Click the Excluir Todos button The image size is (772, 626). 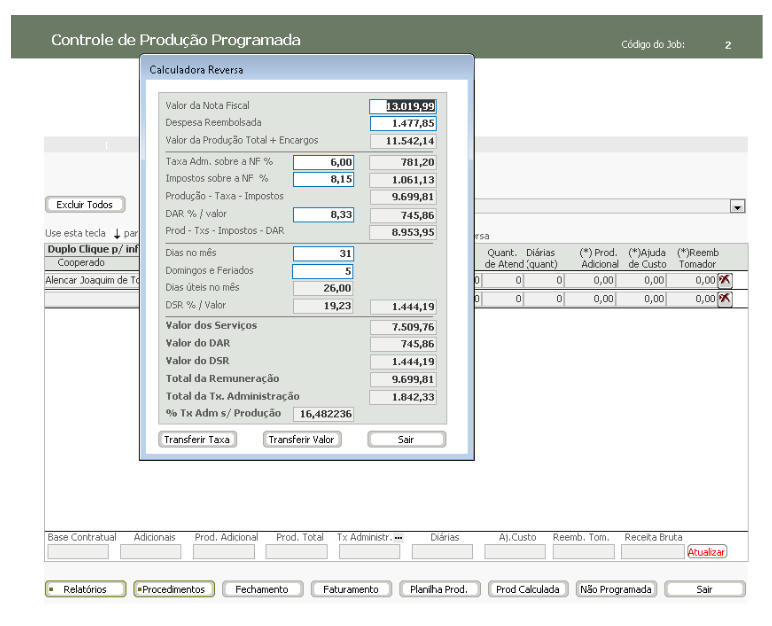point(85,205)
